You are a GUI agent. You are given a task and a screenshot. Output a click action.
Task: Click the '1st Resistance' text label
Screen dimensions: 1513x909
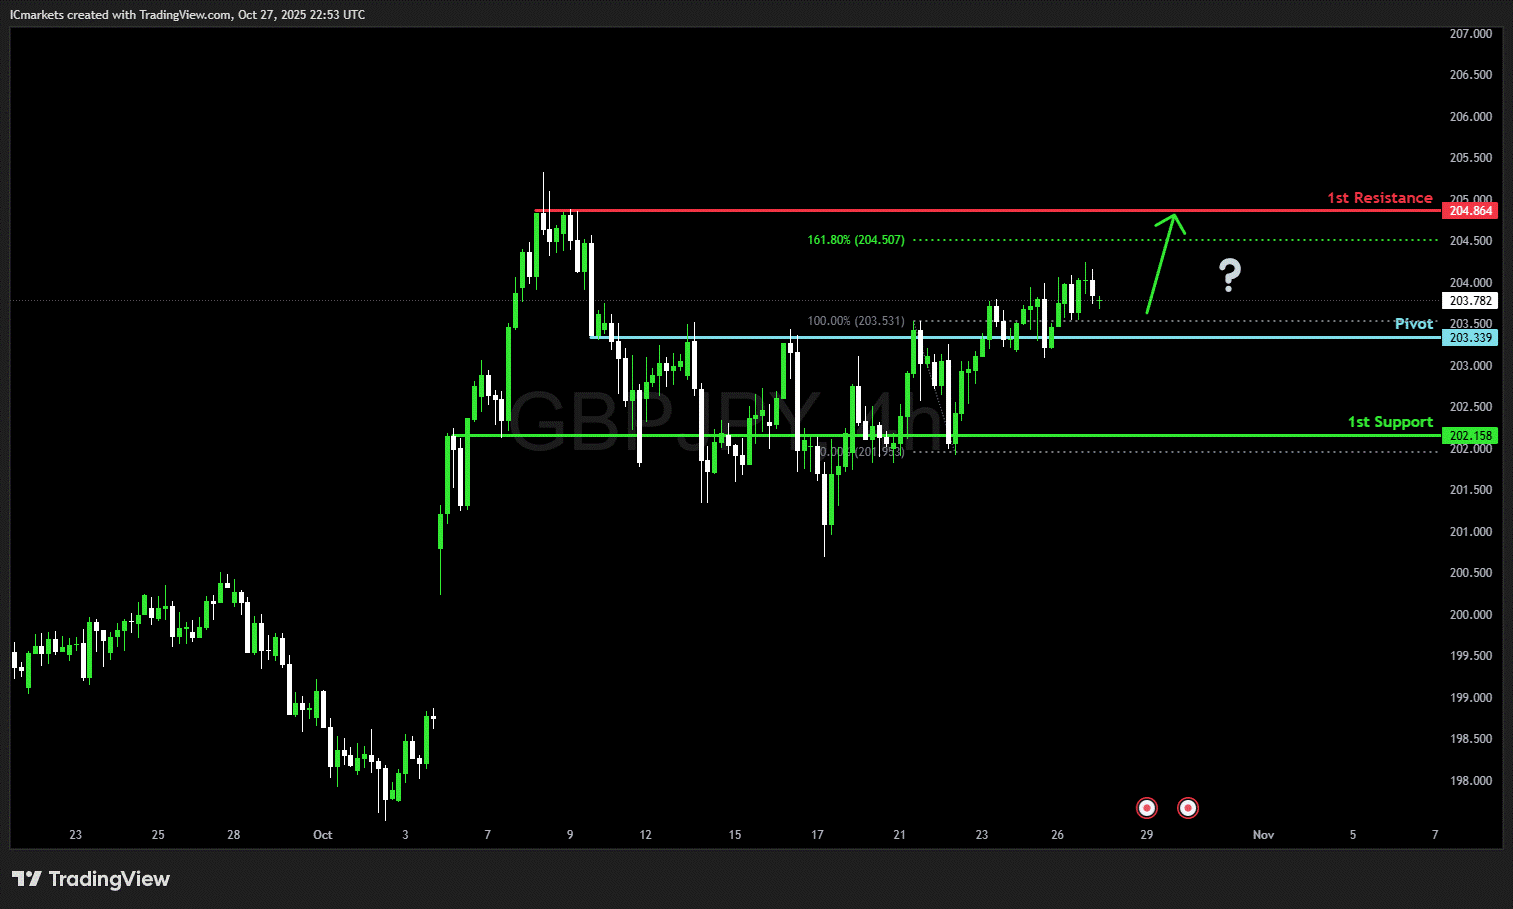click(x=1379, y=198)
